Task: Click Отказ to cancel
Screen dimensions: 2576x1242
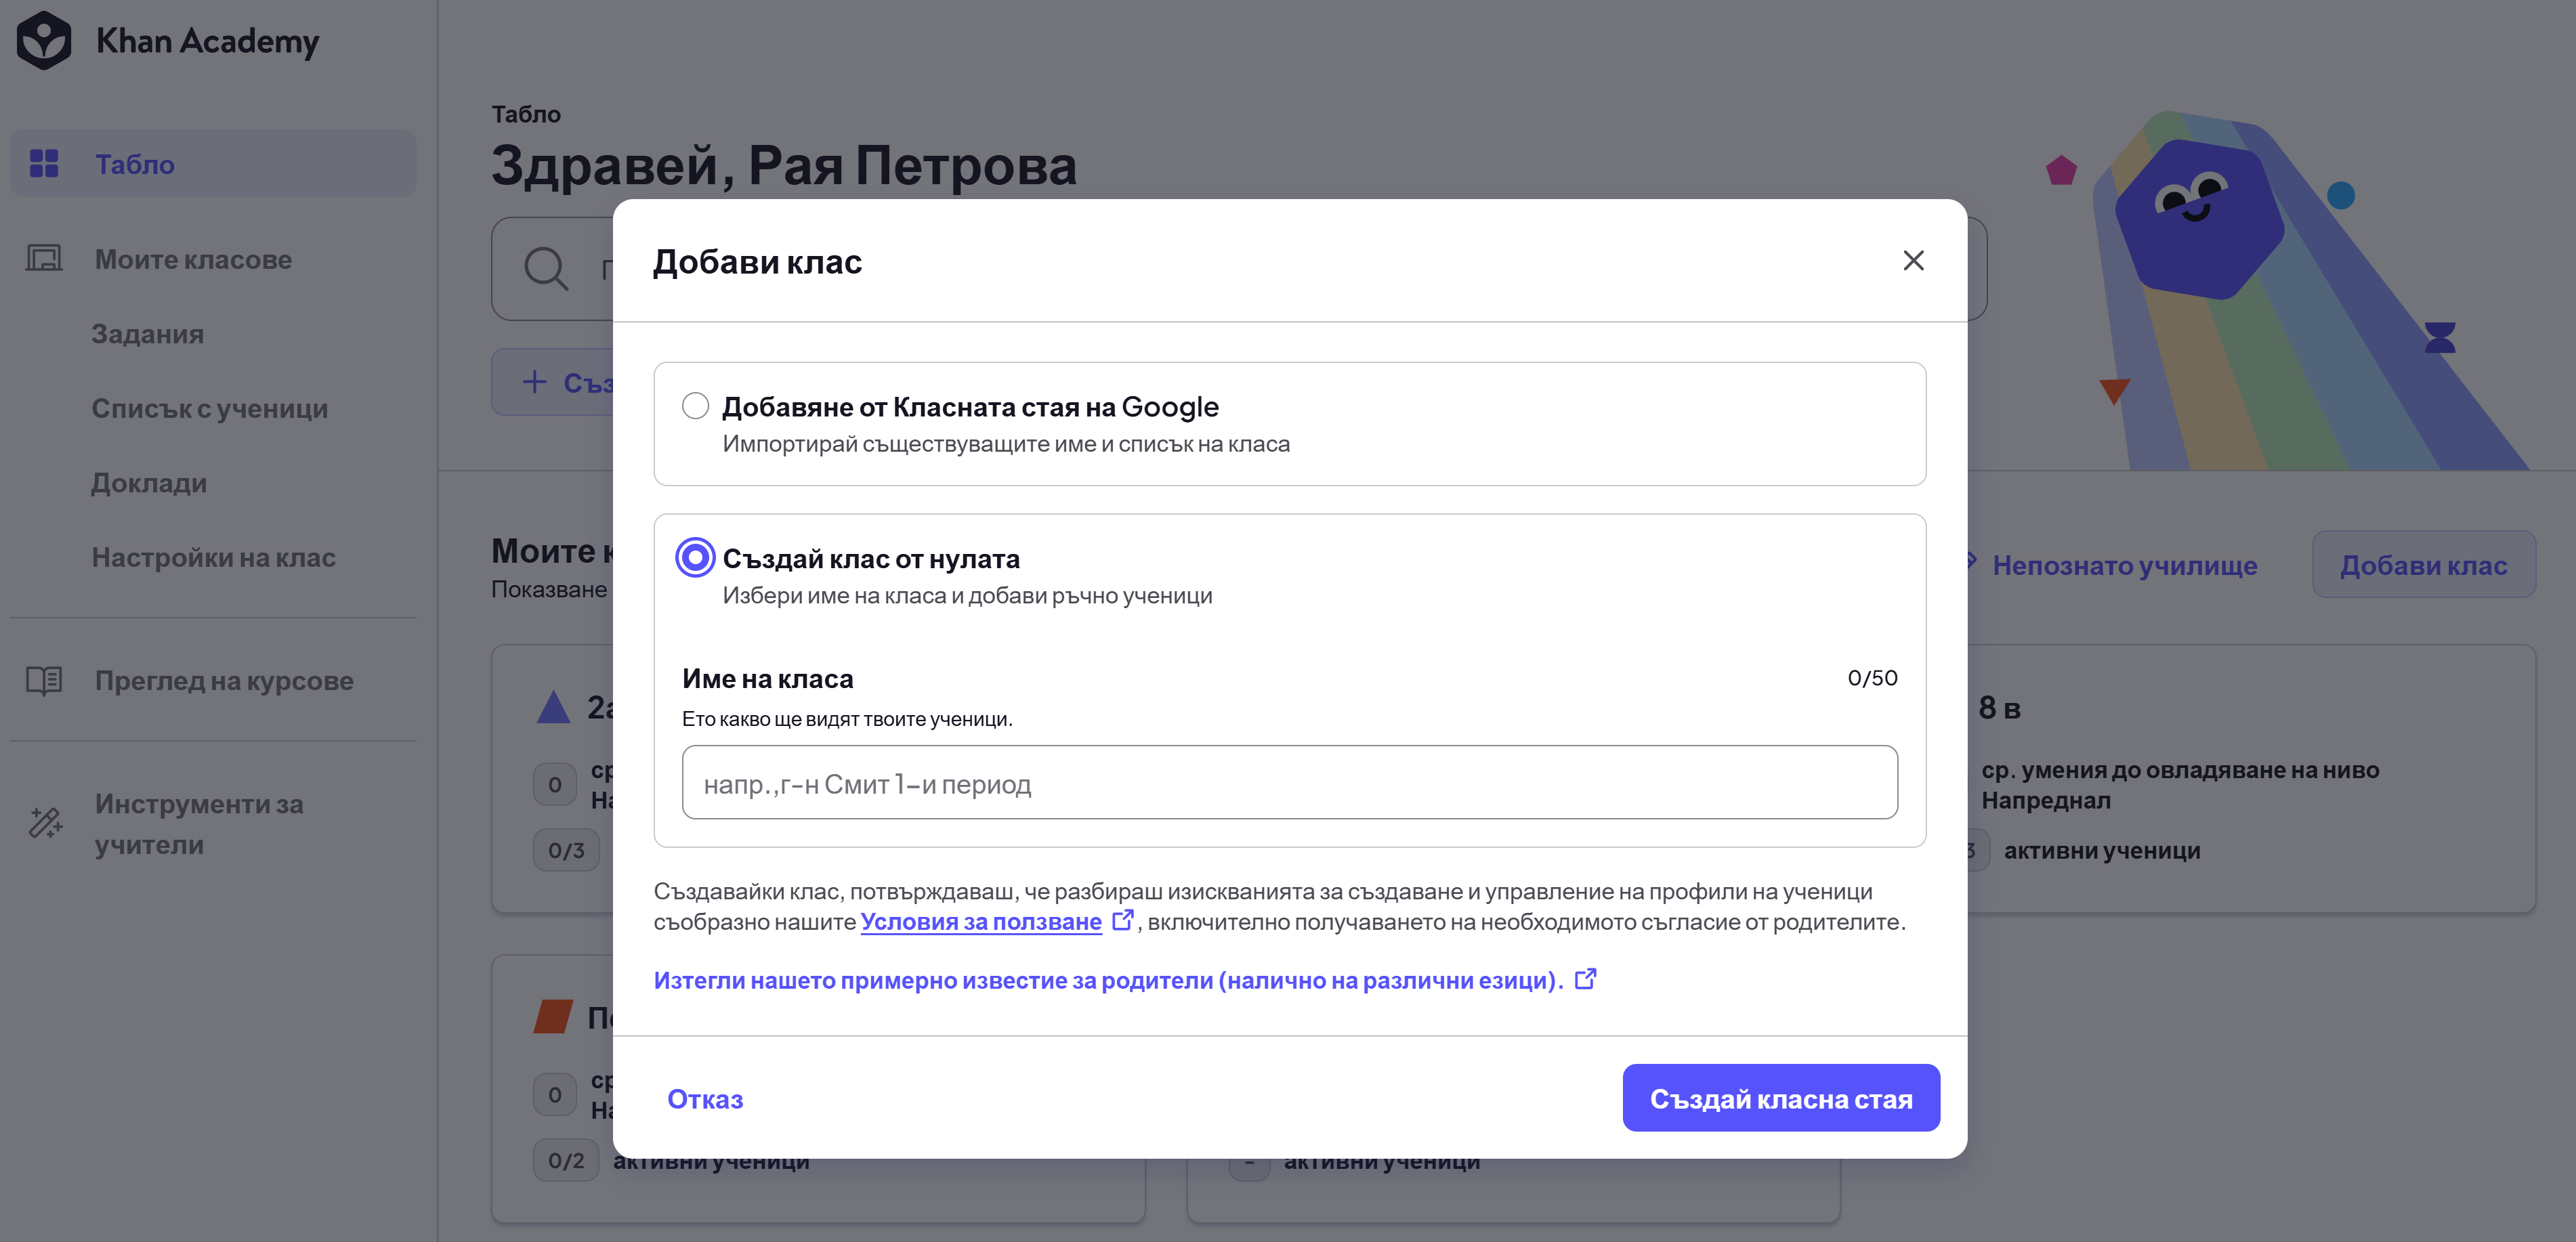Action: 705,1099
